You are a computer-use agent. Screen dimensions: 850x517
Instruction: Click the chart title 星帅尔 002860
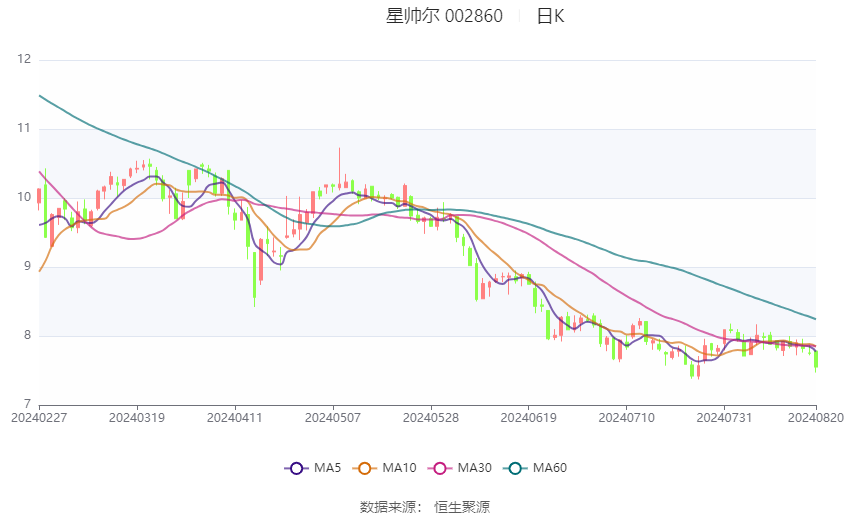(444, 16)
